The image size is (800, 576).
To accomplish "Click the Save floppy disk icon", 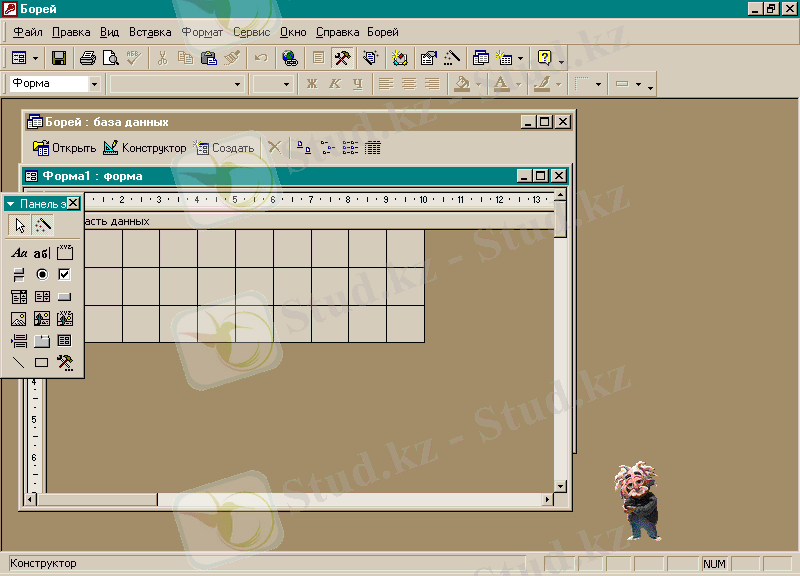I will click(59, 58).
